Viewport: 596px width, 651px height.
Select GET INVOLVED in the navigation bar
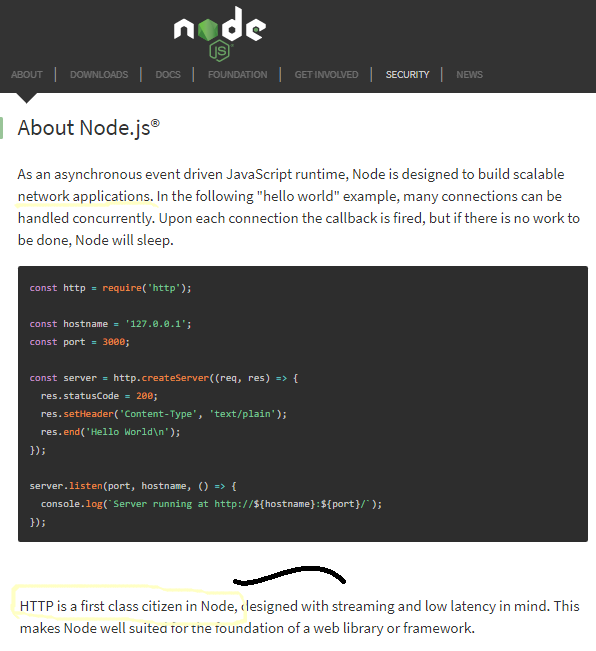(326, 75)
